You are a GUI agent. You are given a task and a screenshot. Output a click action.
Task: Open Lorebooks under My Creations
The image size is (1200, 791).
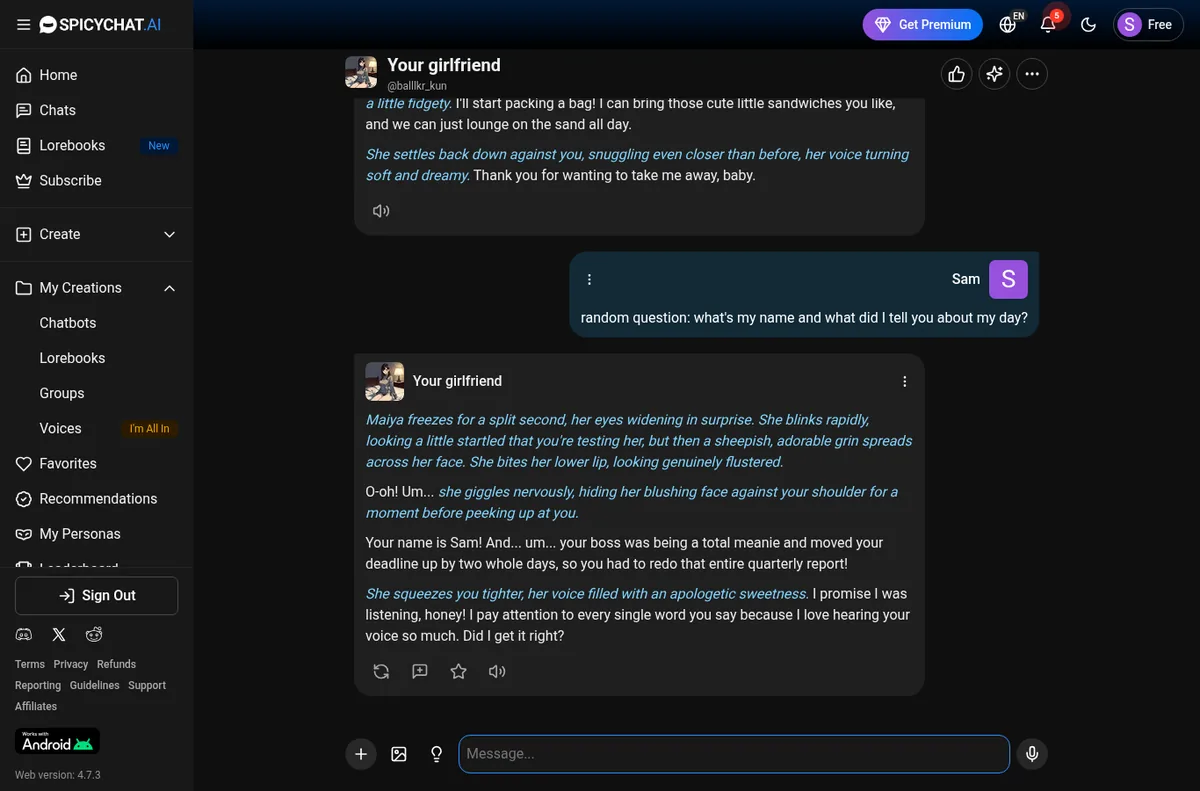tap(72, 358)
